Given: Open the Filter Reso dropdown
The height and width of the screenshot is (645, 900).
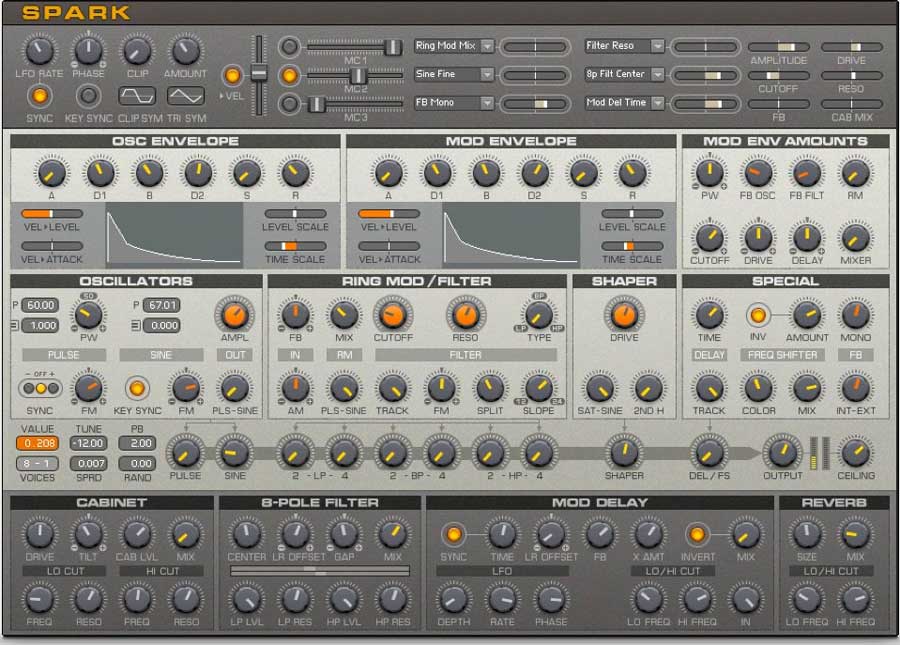Looking at the screenshot, I should [624, 46].
